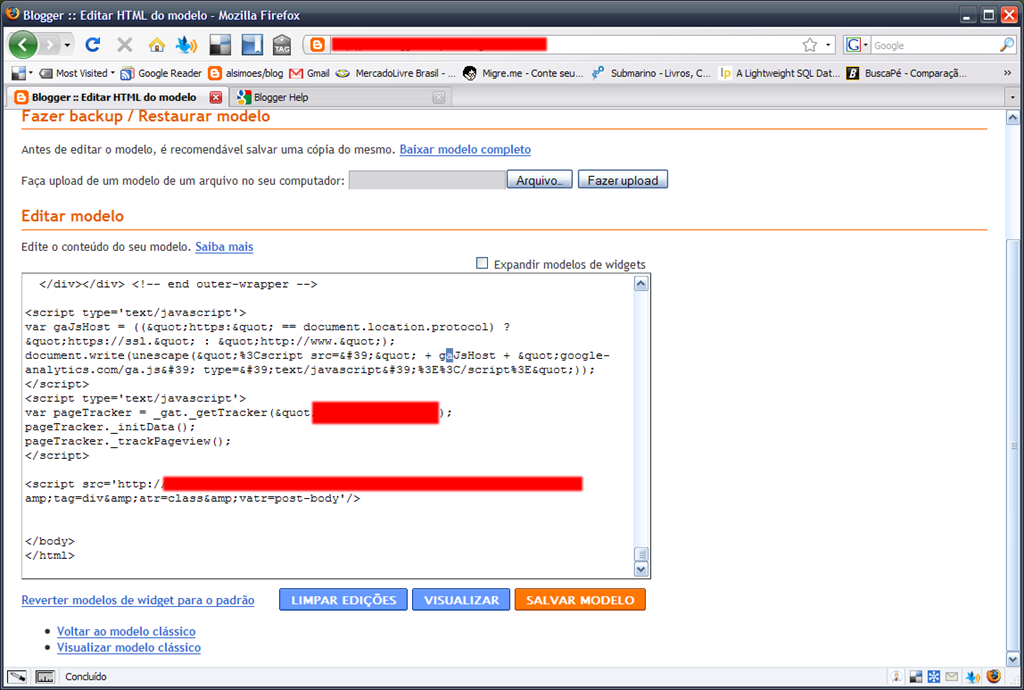Open Google Reader bookmark

(x=161, y=73)
